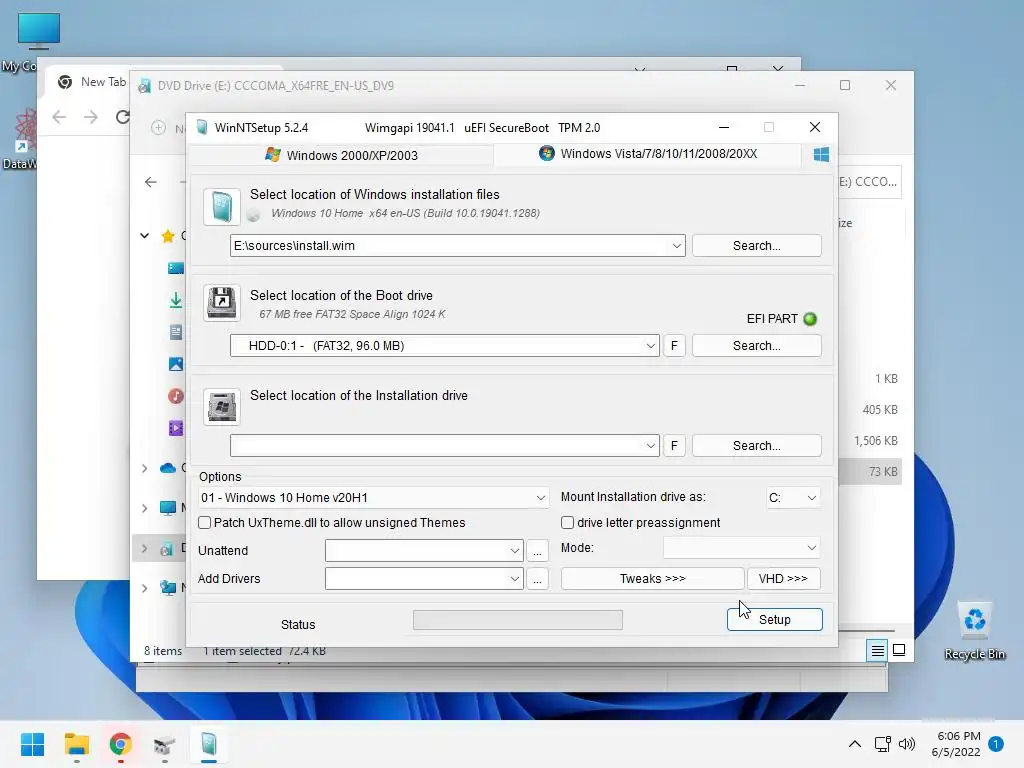Click the Boot drive floppy icon
The image size is (1024, 768).
(221, 302)
